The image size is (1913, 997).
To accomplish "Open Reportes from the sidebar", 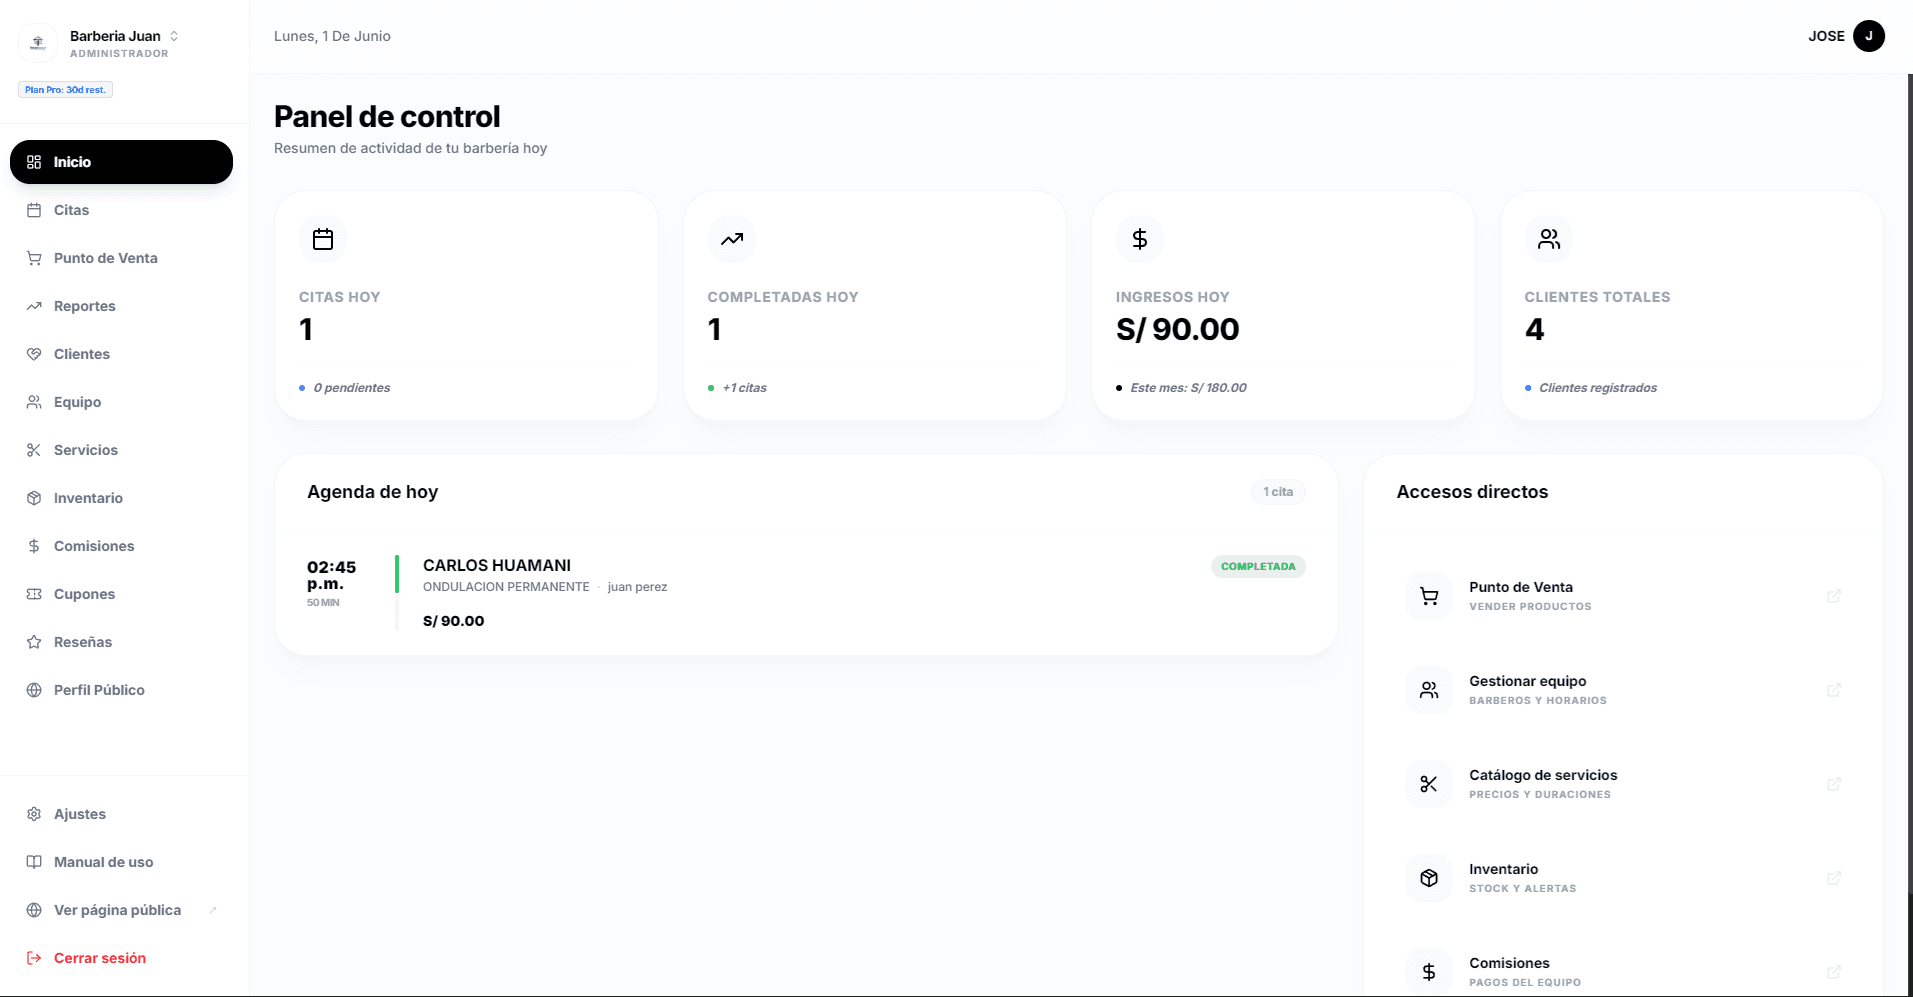I will [x=121, y=306].
